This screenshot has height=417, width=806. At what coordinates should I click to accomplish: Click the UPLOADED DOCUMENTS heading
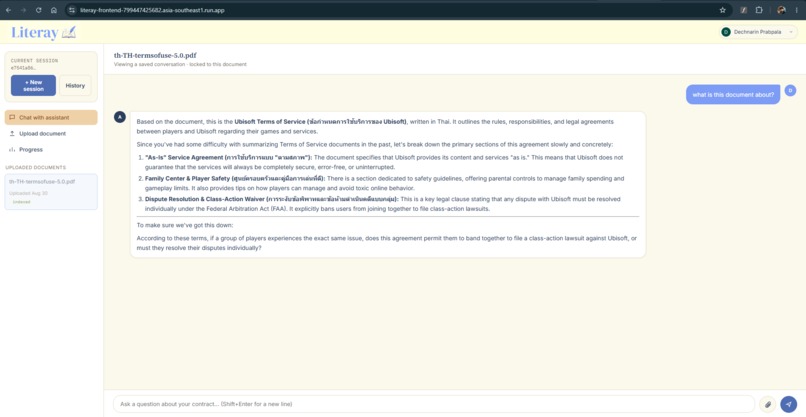tap(35, 168)
